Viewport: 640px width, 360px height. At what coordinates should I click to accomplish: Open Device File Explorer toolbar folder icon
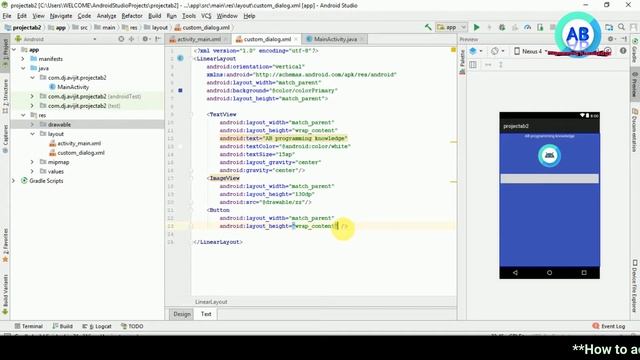click(609, 27)
